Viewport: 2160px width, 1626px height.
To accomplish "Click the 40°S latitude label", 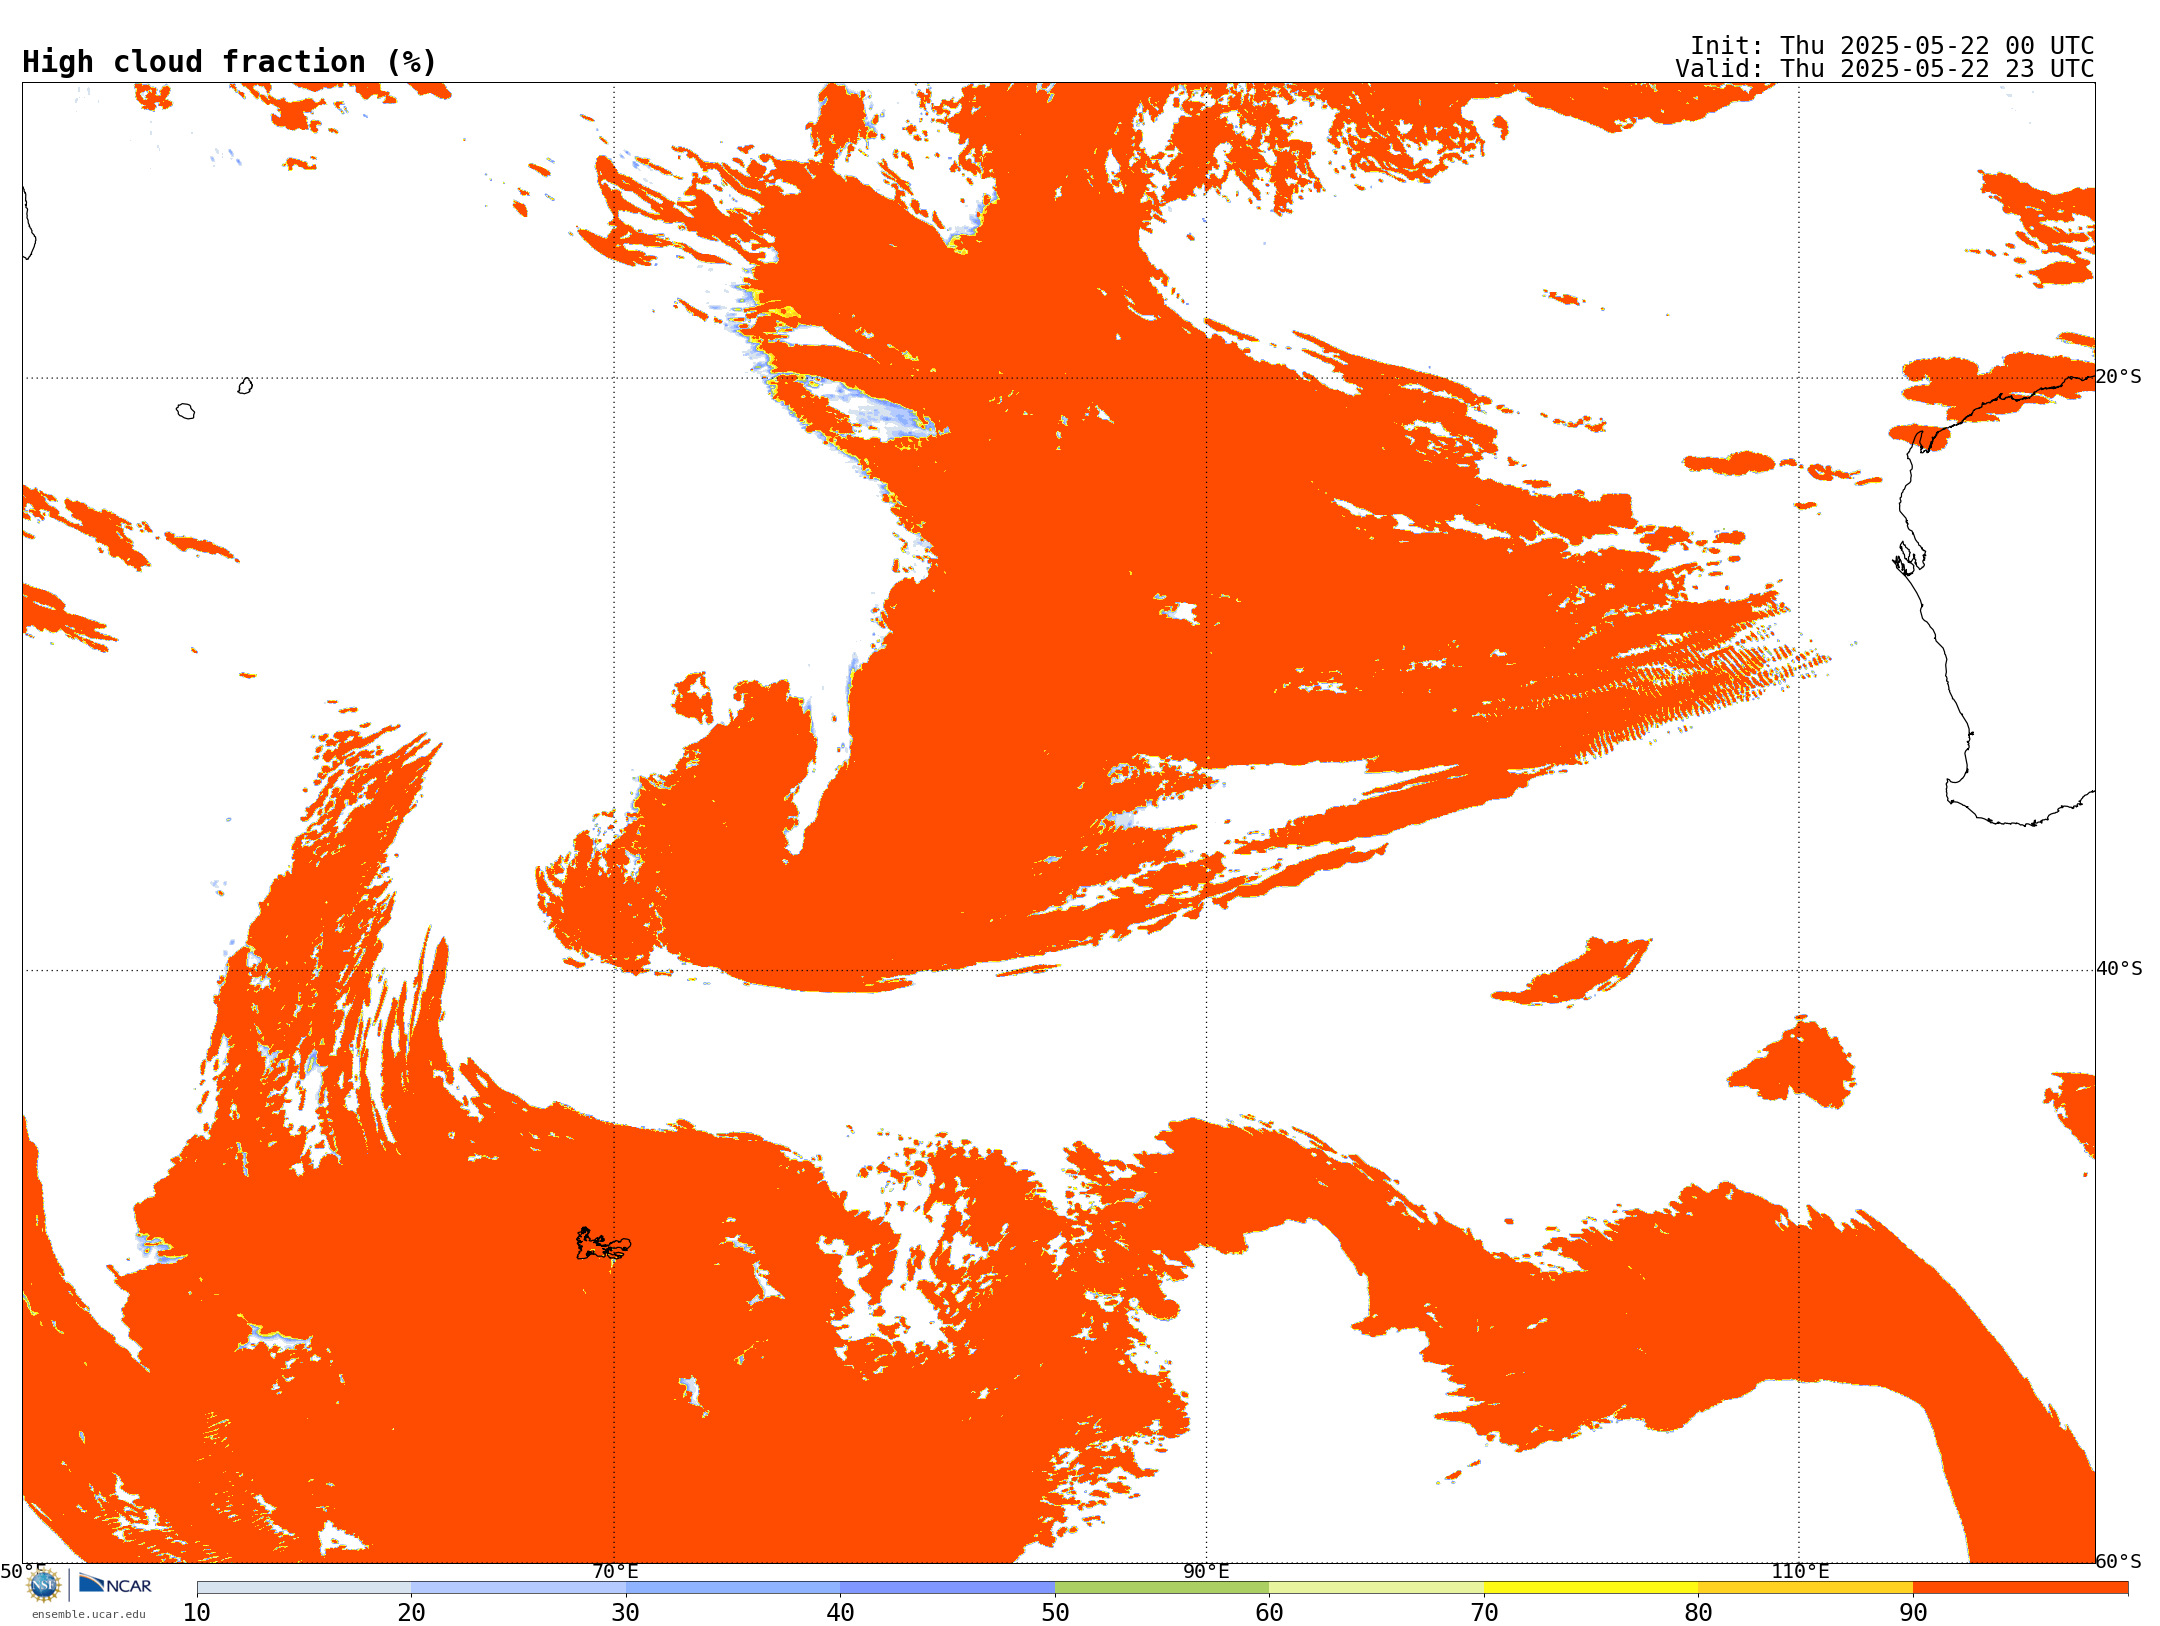I will click(x=2119, y=969).
